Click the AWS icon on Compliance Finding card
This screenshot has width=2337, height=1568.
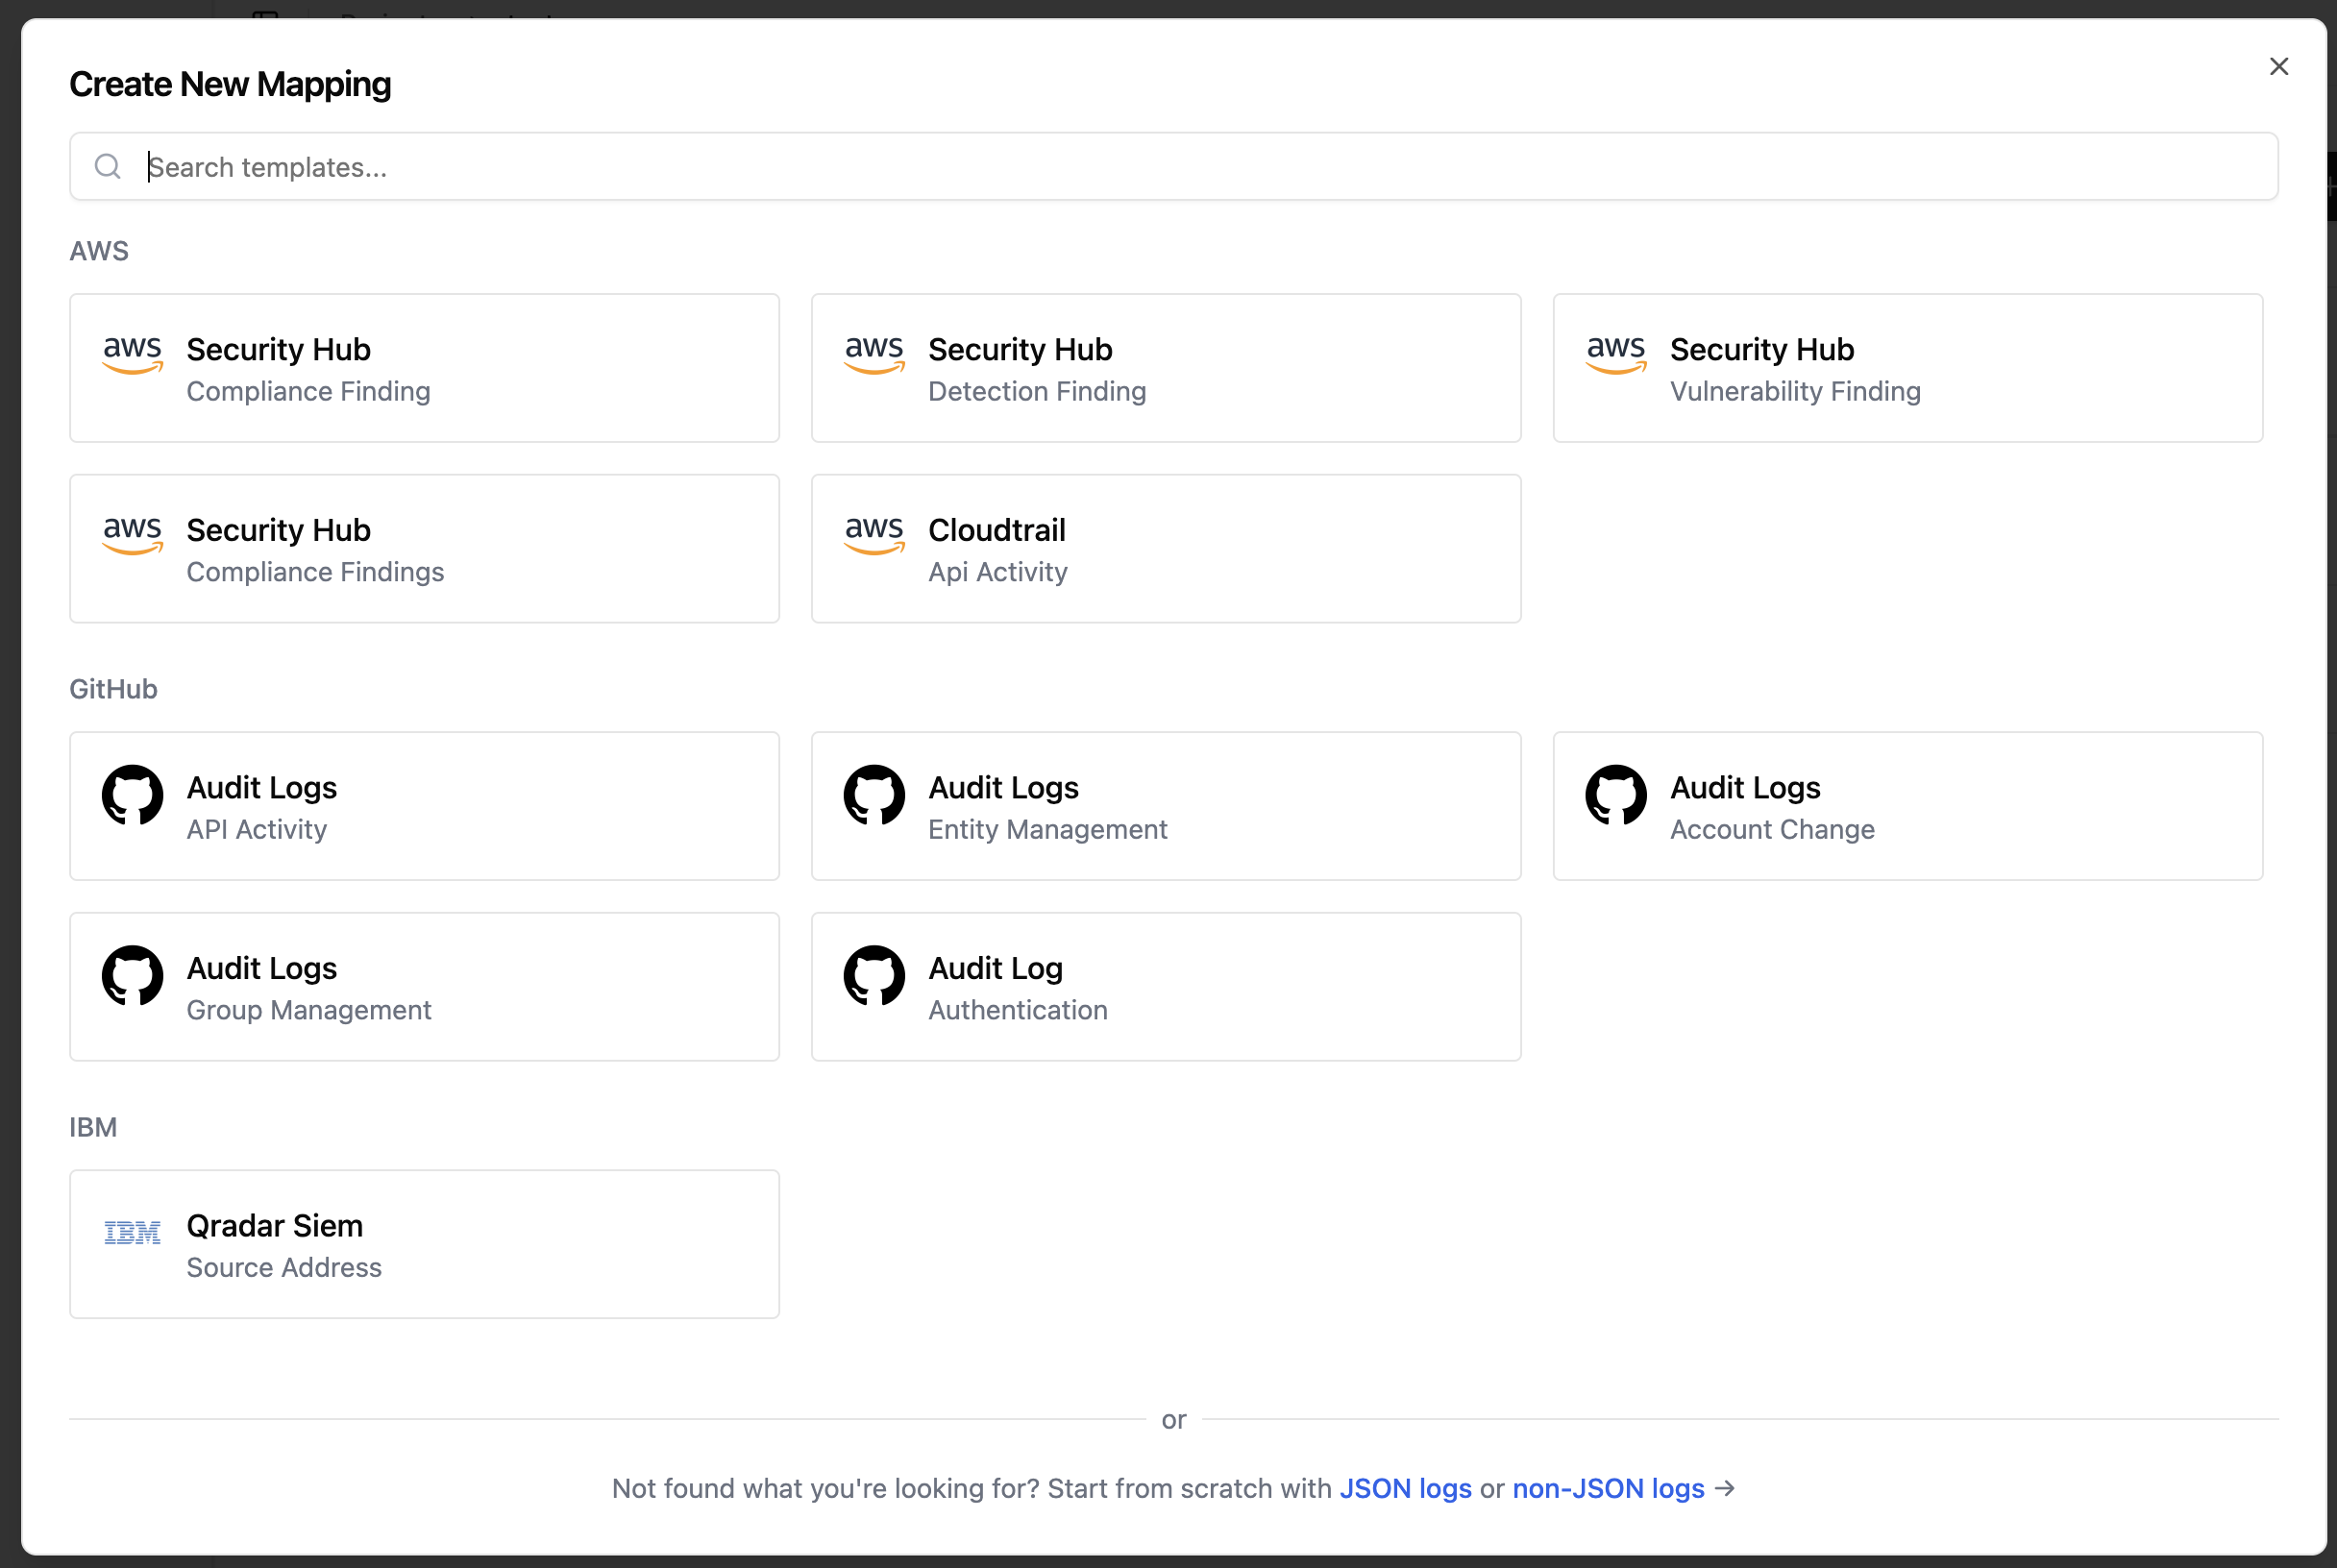pyautogui.click(x=132, y=354)
